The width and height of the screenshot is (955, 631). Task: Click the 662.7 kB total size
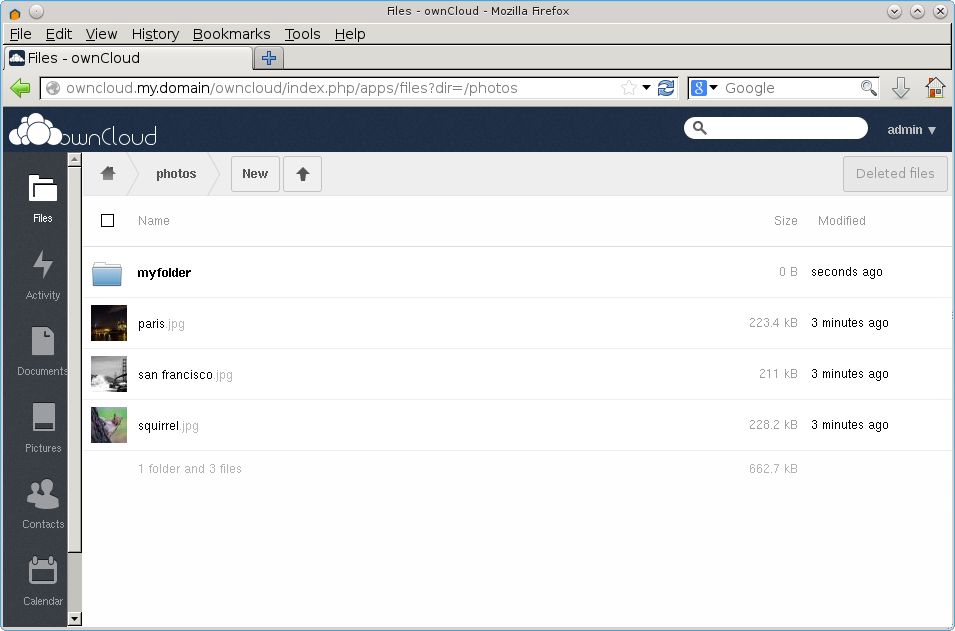(773, 468)
